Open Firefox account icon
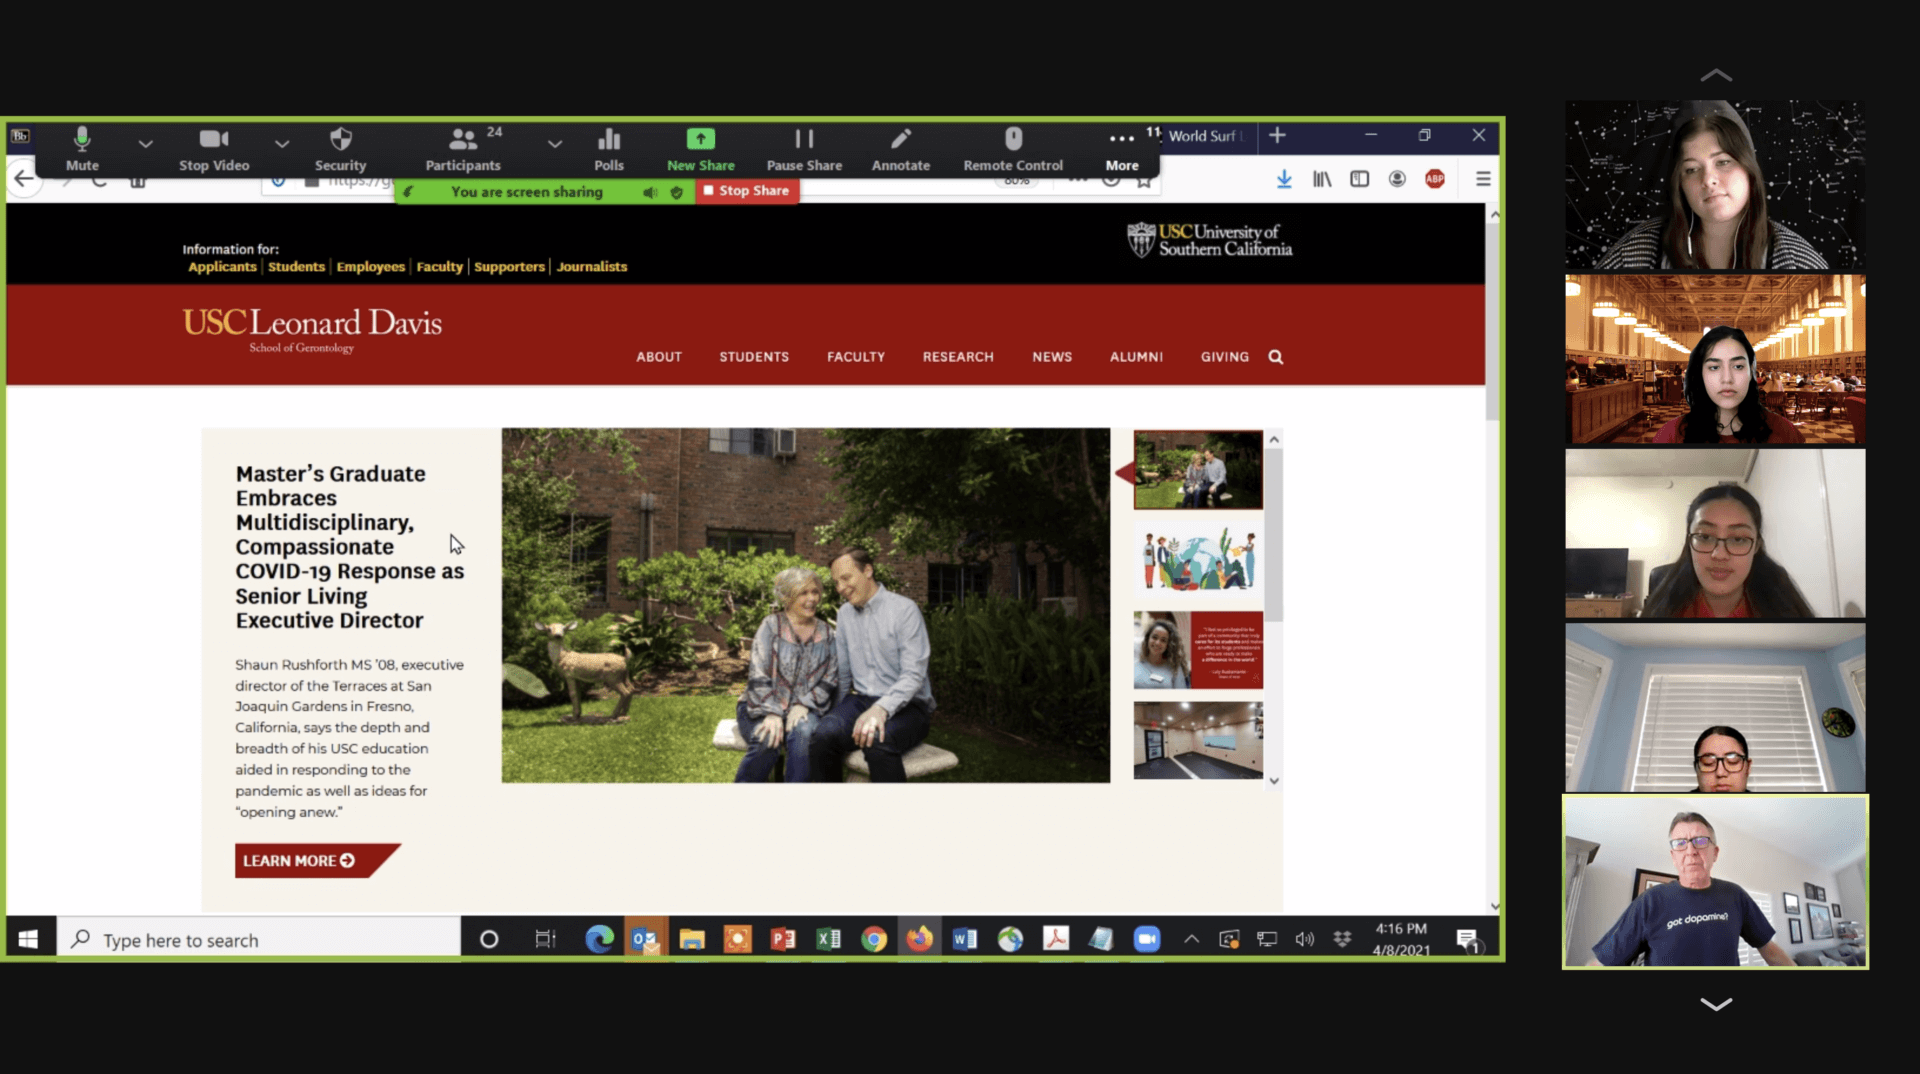The height and width of the screenshot is (1074, 1920). [1397, 179]
